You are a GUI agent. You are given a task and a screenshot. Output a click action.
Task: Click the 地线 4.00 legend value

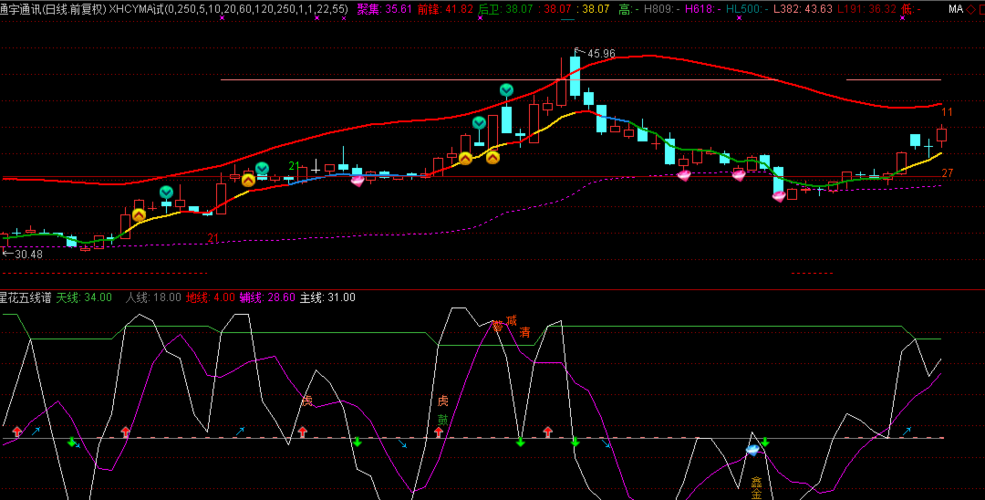pyautogui.click(x=210, y=297)
